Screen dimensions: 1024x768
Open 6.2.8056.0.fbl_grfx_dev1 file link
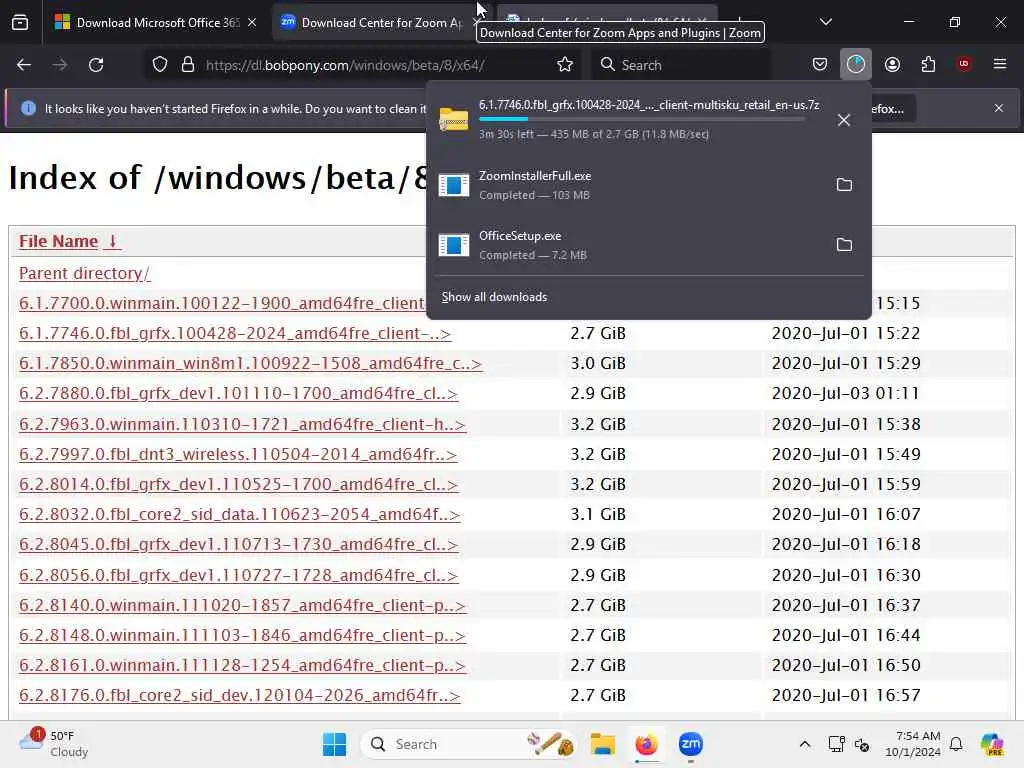click(x=238, y=575)
